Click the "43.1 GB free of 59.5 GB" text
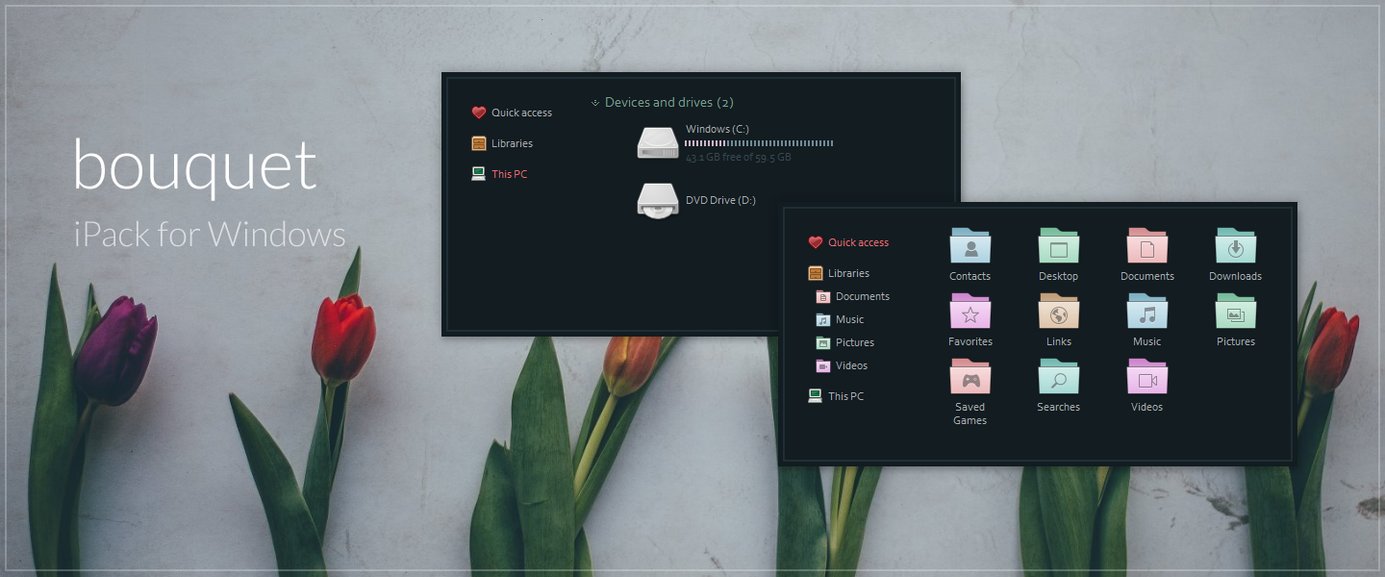The height and width of the screenshot is (577, 1385). click(738, 157)
